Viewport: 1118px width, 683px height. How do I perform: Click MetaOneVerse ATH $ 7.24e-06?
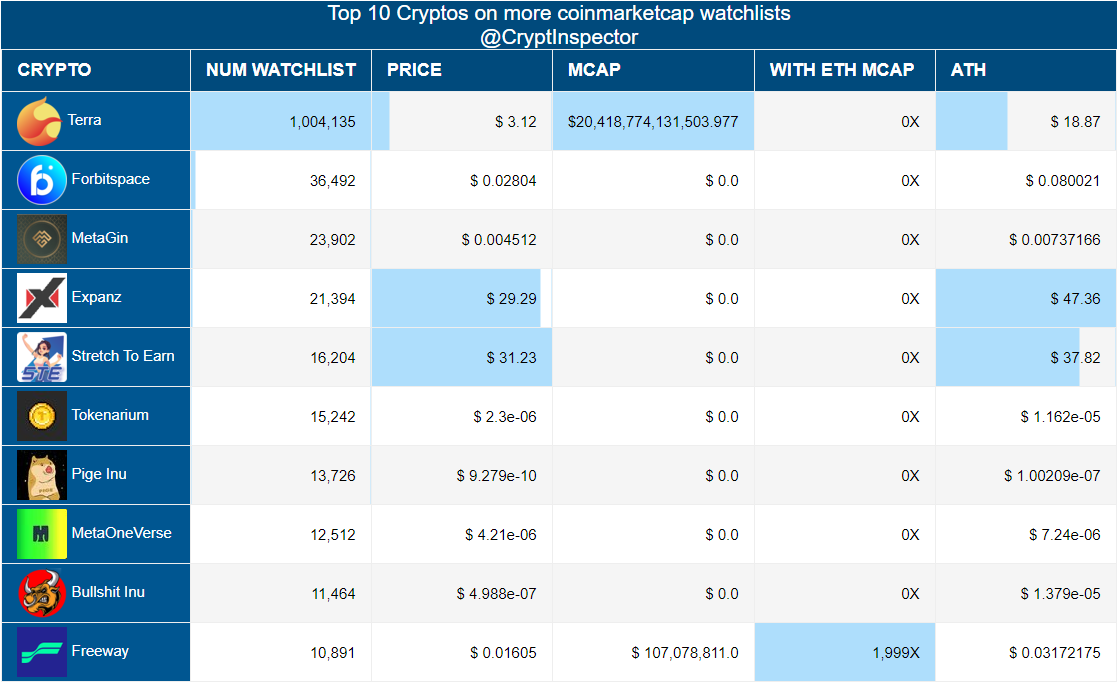(x=1065, y=535)
